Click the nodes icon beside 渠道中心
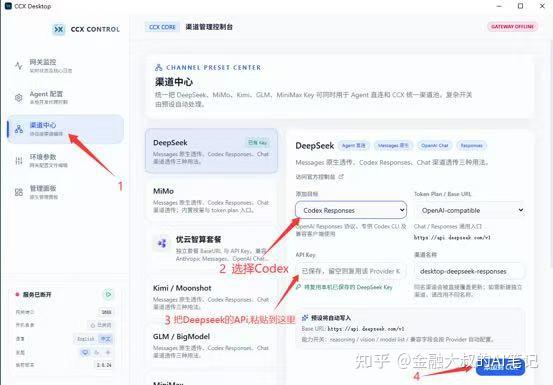553x385 pixels. 19,129
